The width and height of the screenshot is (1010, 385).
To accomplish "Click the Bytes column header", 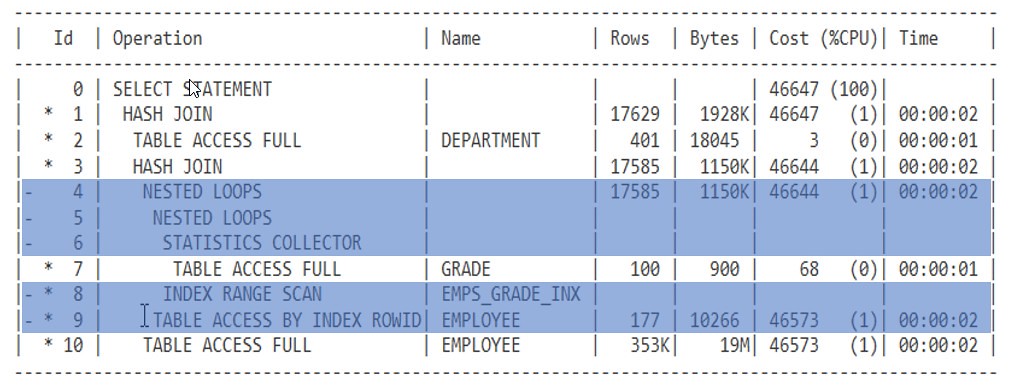I will (x=714, y=39).
